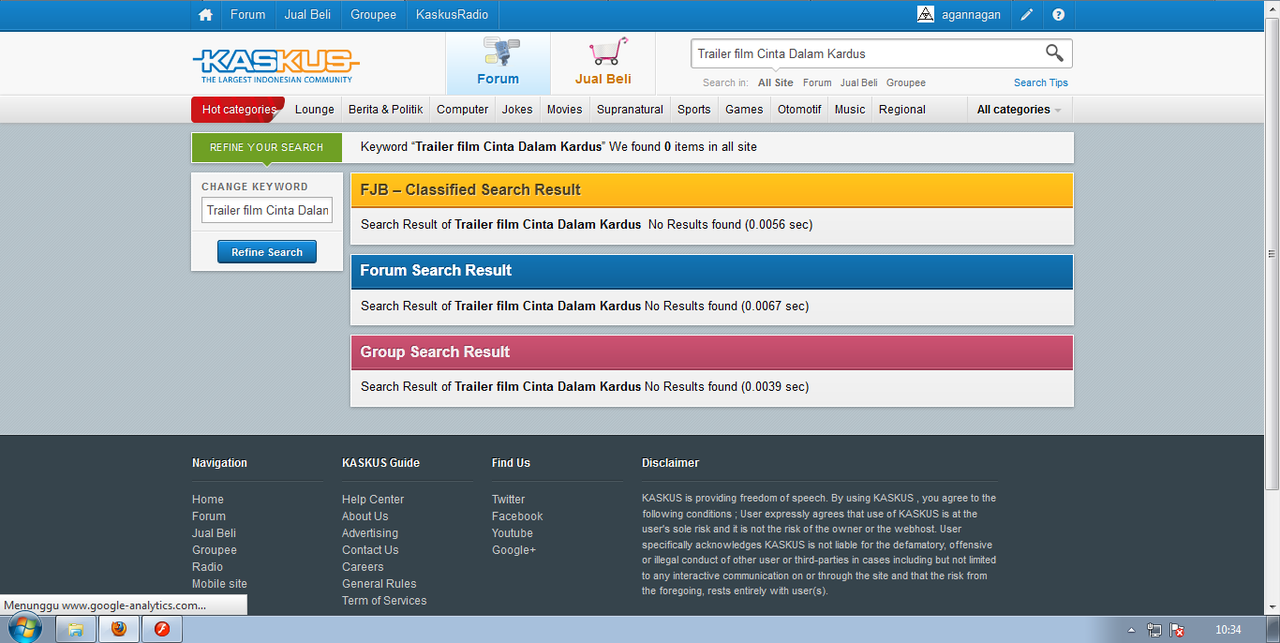Open footer Radio link
Viewport: 1280px width, 643px height.
207,567
